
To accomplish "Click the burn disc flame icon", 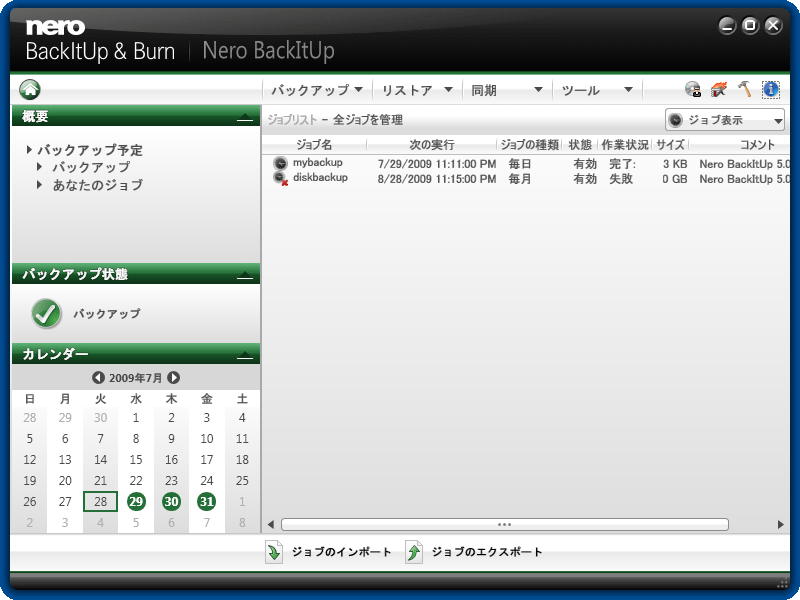I will pyautogui.click(x=718, y=89).
